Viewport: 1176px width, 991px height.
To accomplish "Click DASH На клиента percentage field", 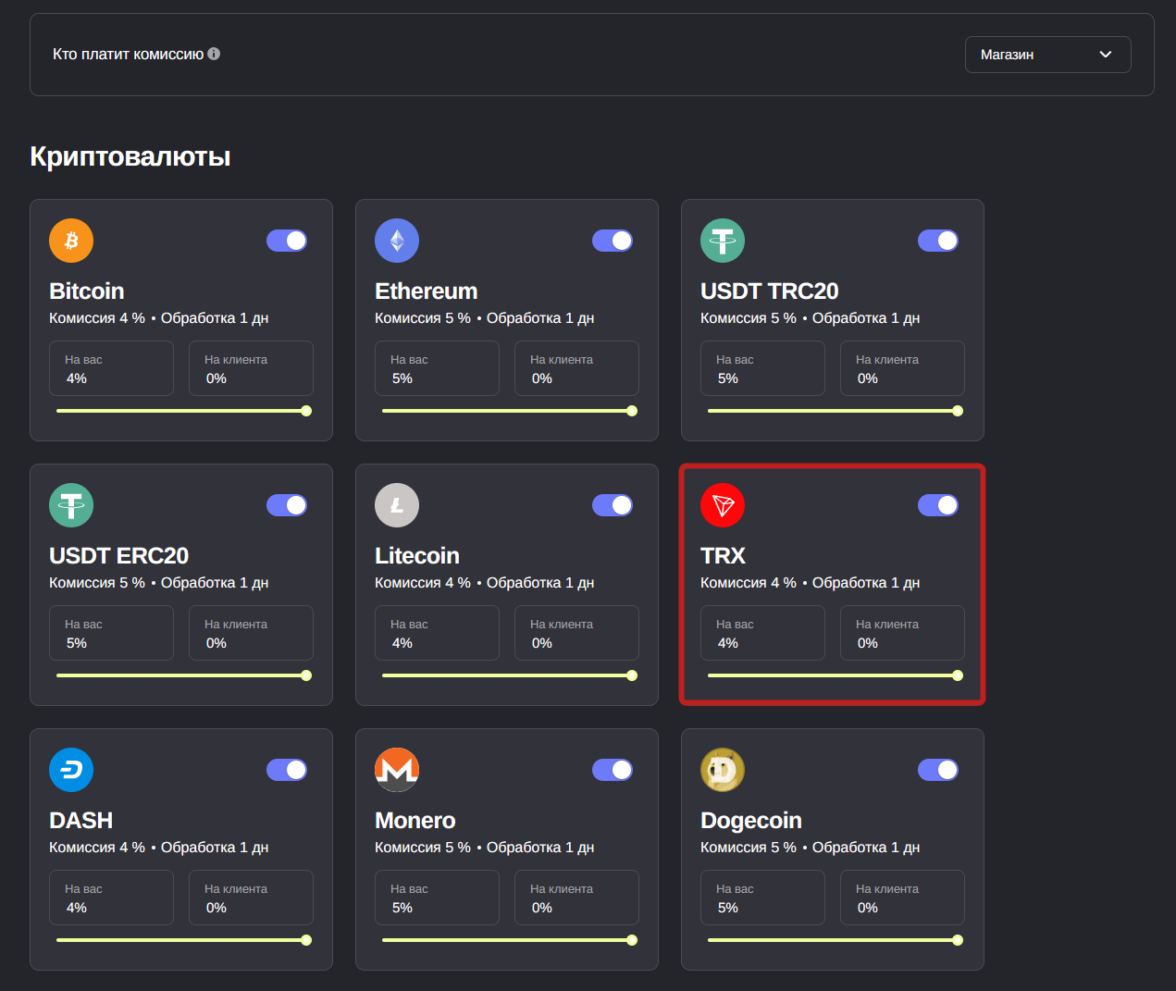I will click(x=251, y=898).
